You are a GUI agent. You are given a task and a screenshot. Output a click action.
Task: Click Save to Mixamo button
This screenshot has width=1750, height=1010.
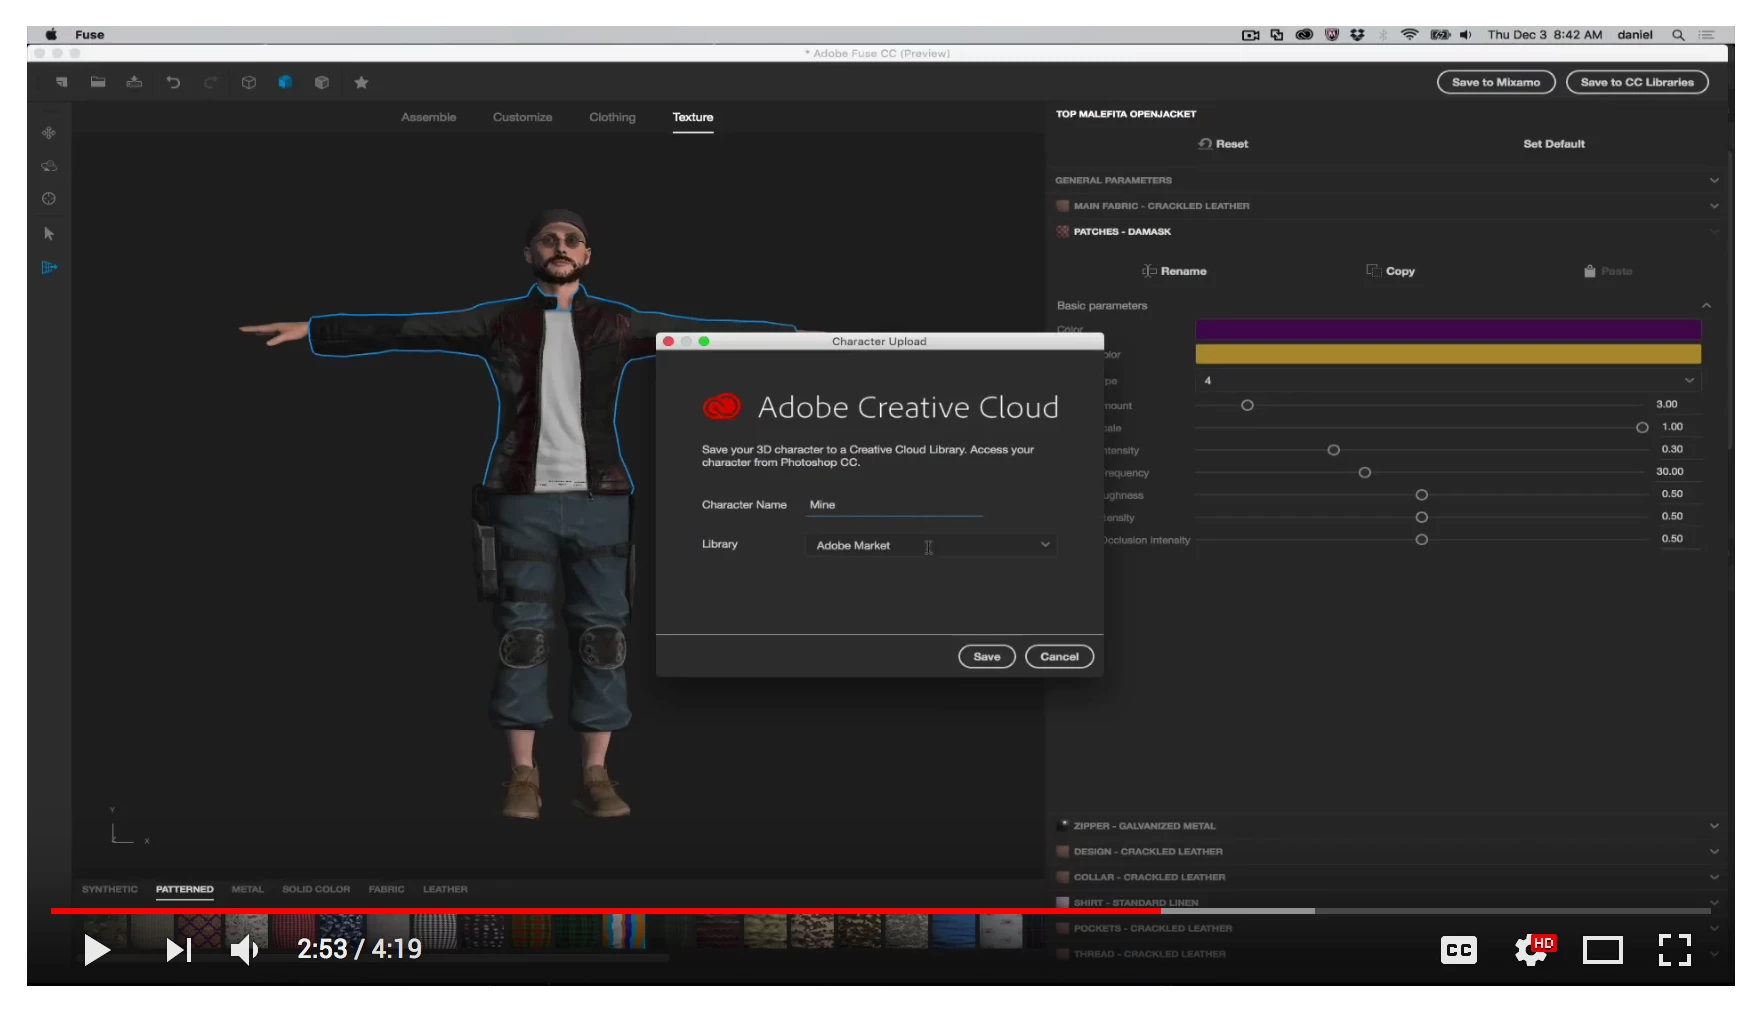click(x=1496, y=82)
